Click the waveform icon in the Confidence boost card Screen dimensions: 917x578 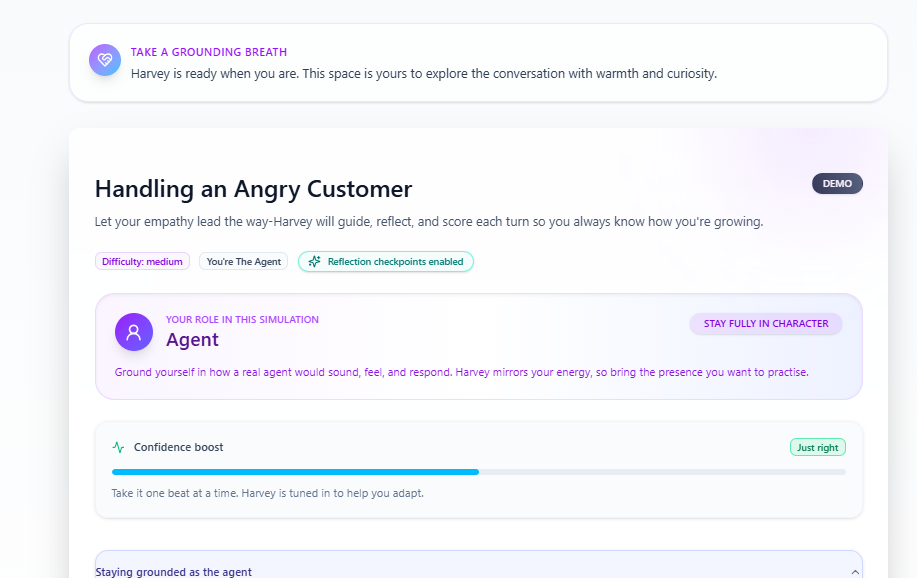(x=119, y=447)
